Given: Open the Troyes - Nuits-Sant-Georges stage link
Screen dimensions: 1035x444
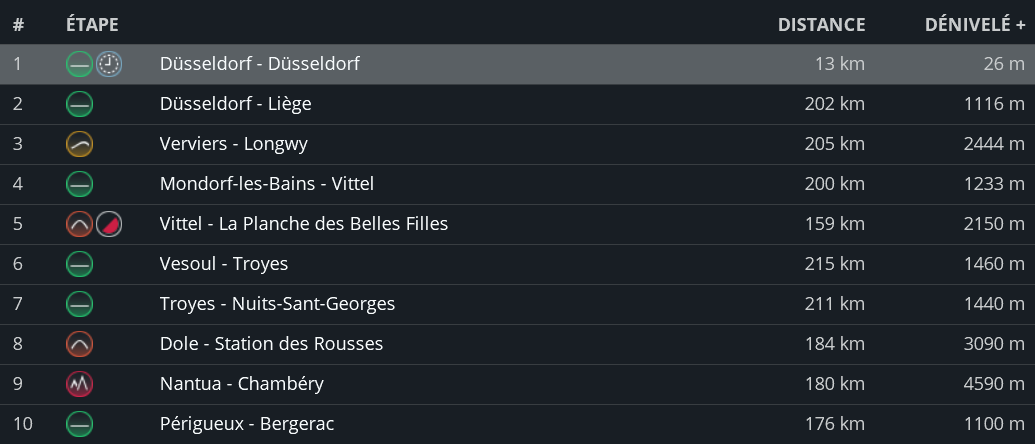Looking at the screenshot, I should [x=277, y=304].
